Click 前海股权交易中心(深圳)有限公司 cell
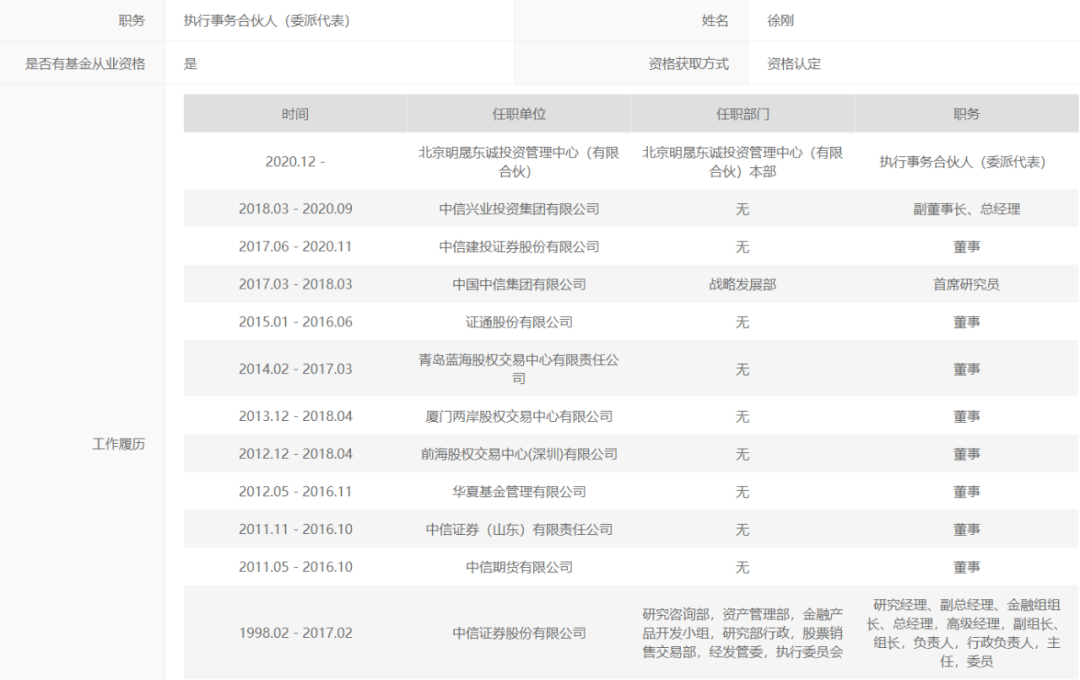This screenshot has height=680, width=1080. [519, 454]
